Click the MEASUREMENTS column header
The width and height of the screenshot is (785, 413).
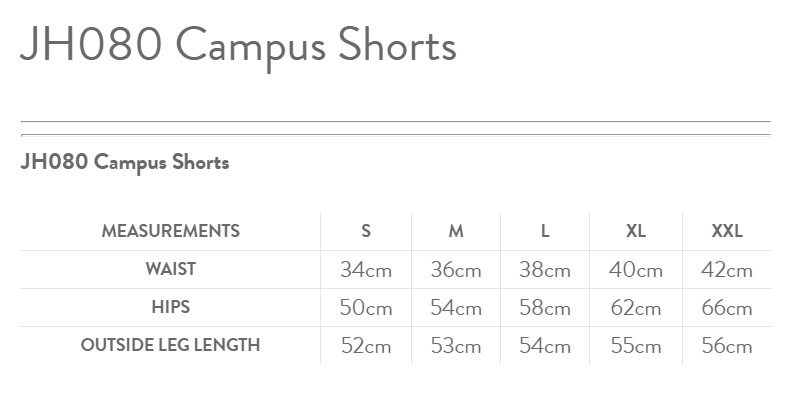pyautogui.click(x=171, y=231)
